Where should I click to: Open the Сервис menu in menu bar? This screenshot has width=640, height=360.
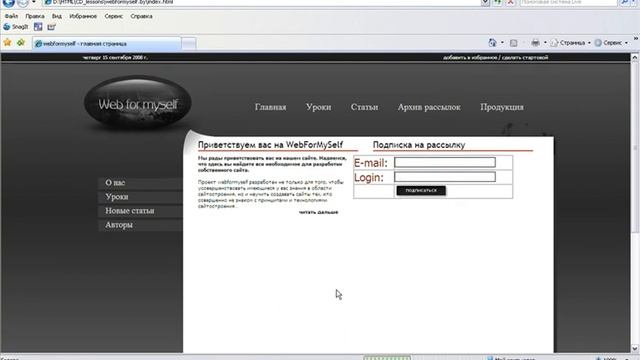(x=113, y=16)
